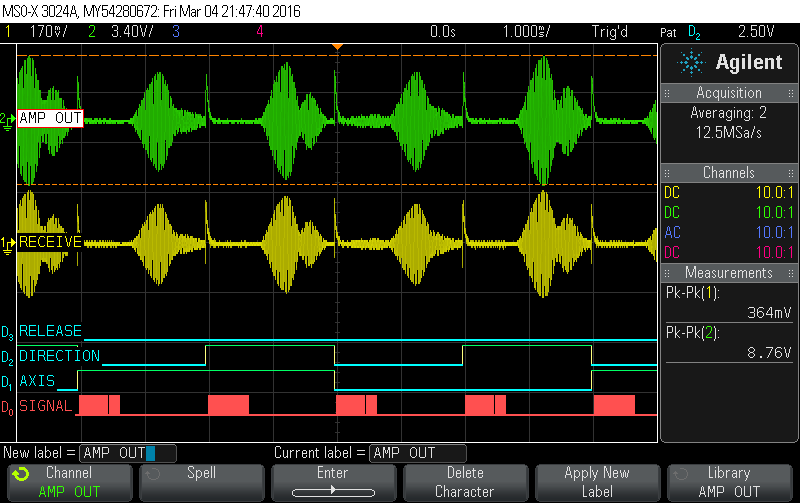Open the Acquisition panel header
The image size is (800, 503).
point(729,93)
